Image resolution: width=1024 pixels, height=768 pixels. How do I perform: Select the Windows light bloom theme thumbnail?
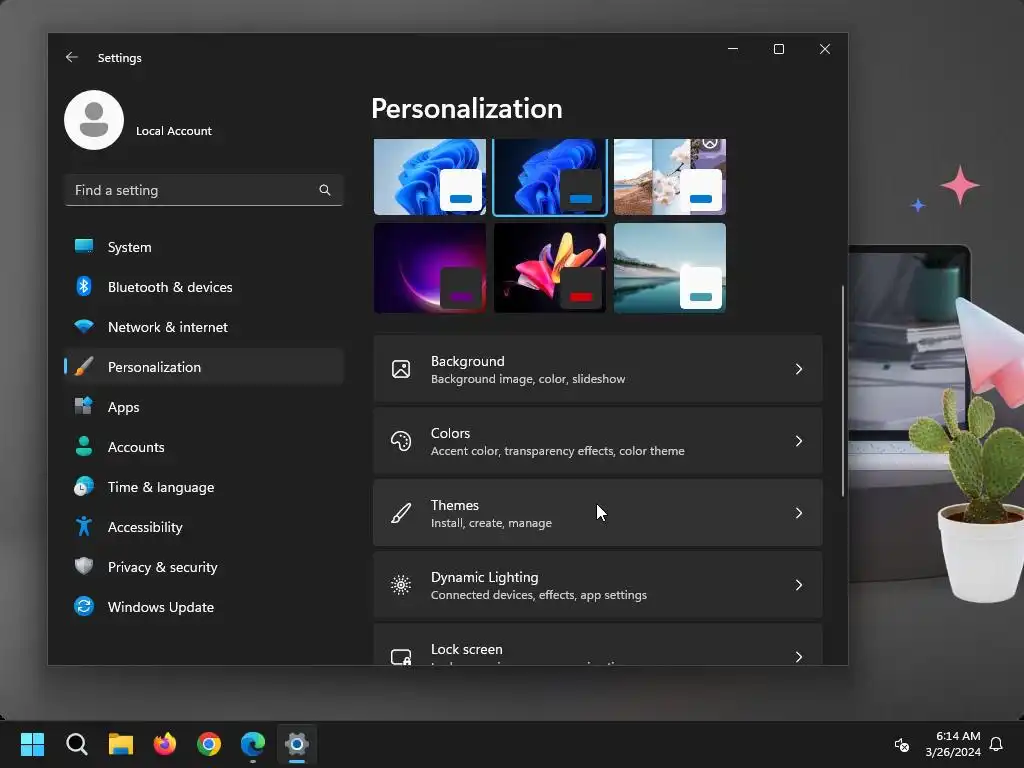coord(430,176)
